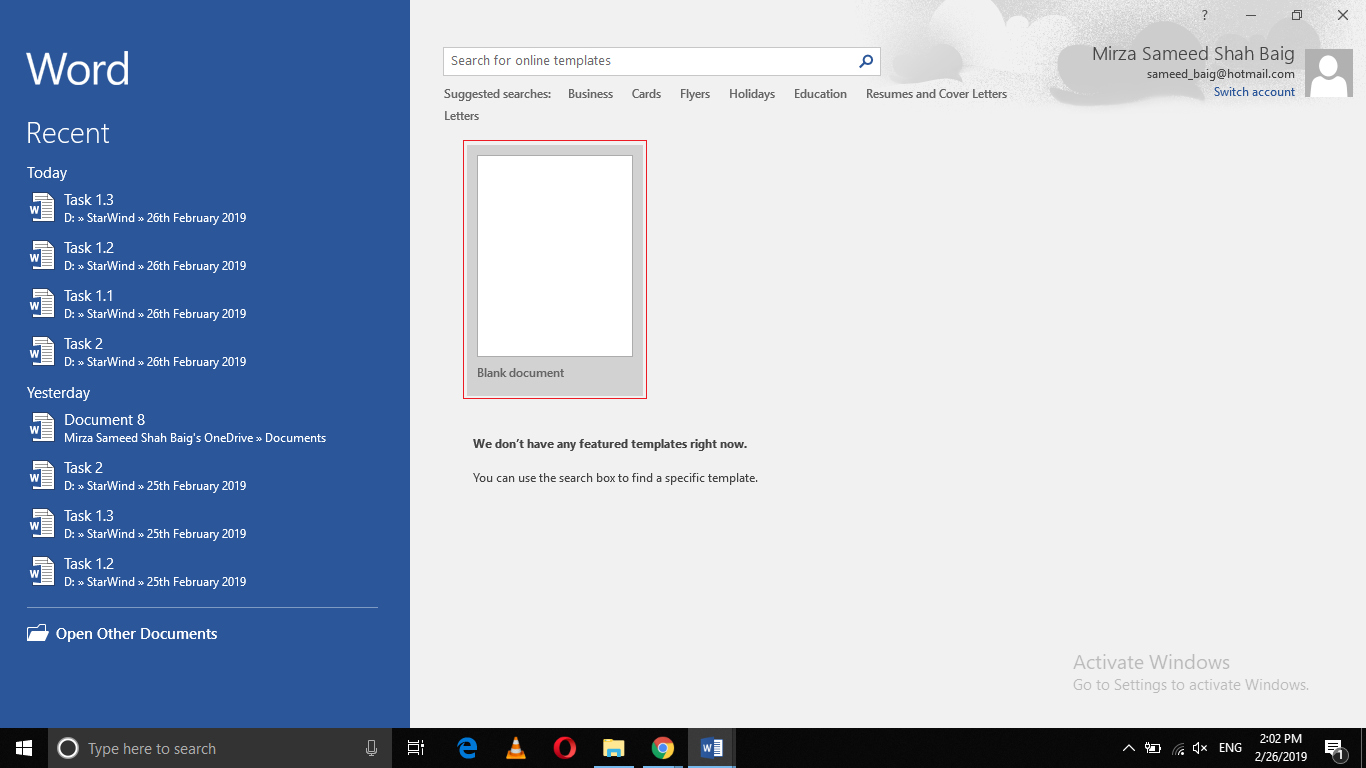Select the Letters suggested search
1366x768 pixels.
tap(461, 116)
